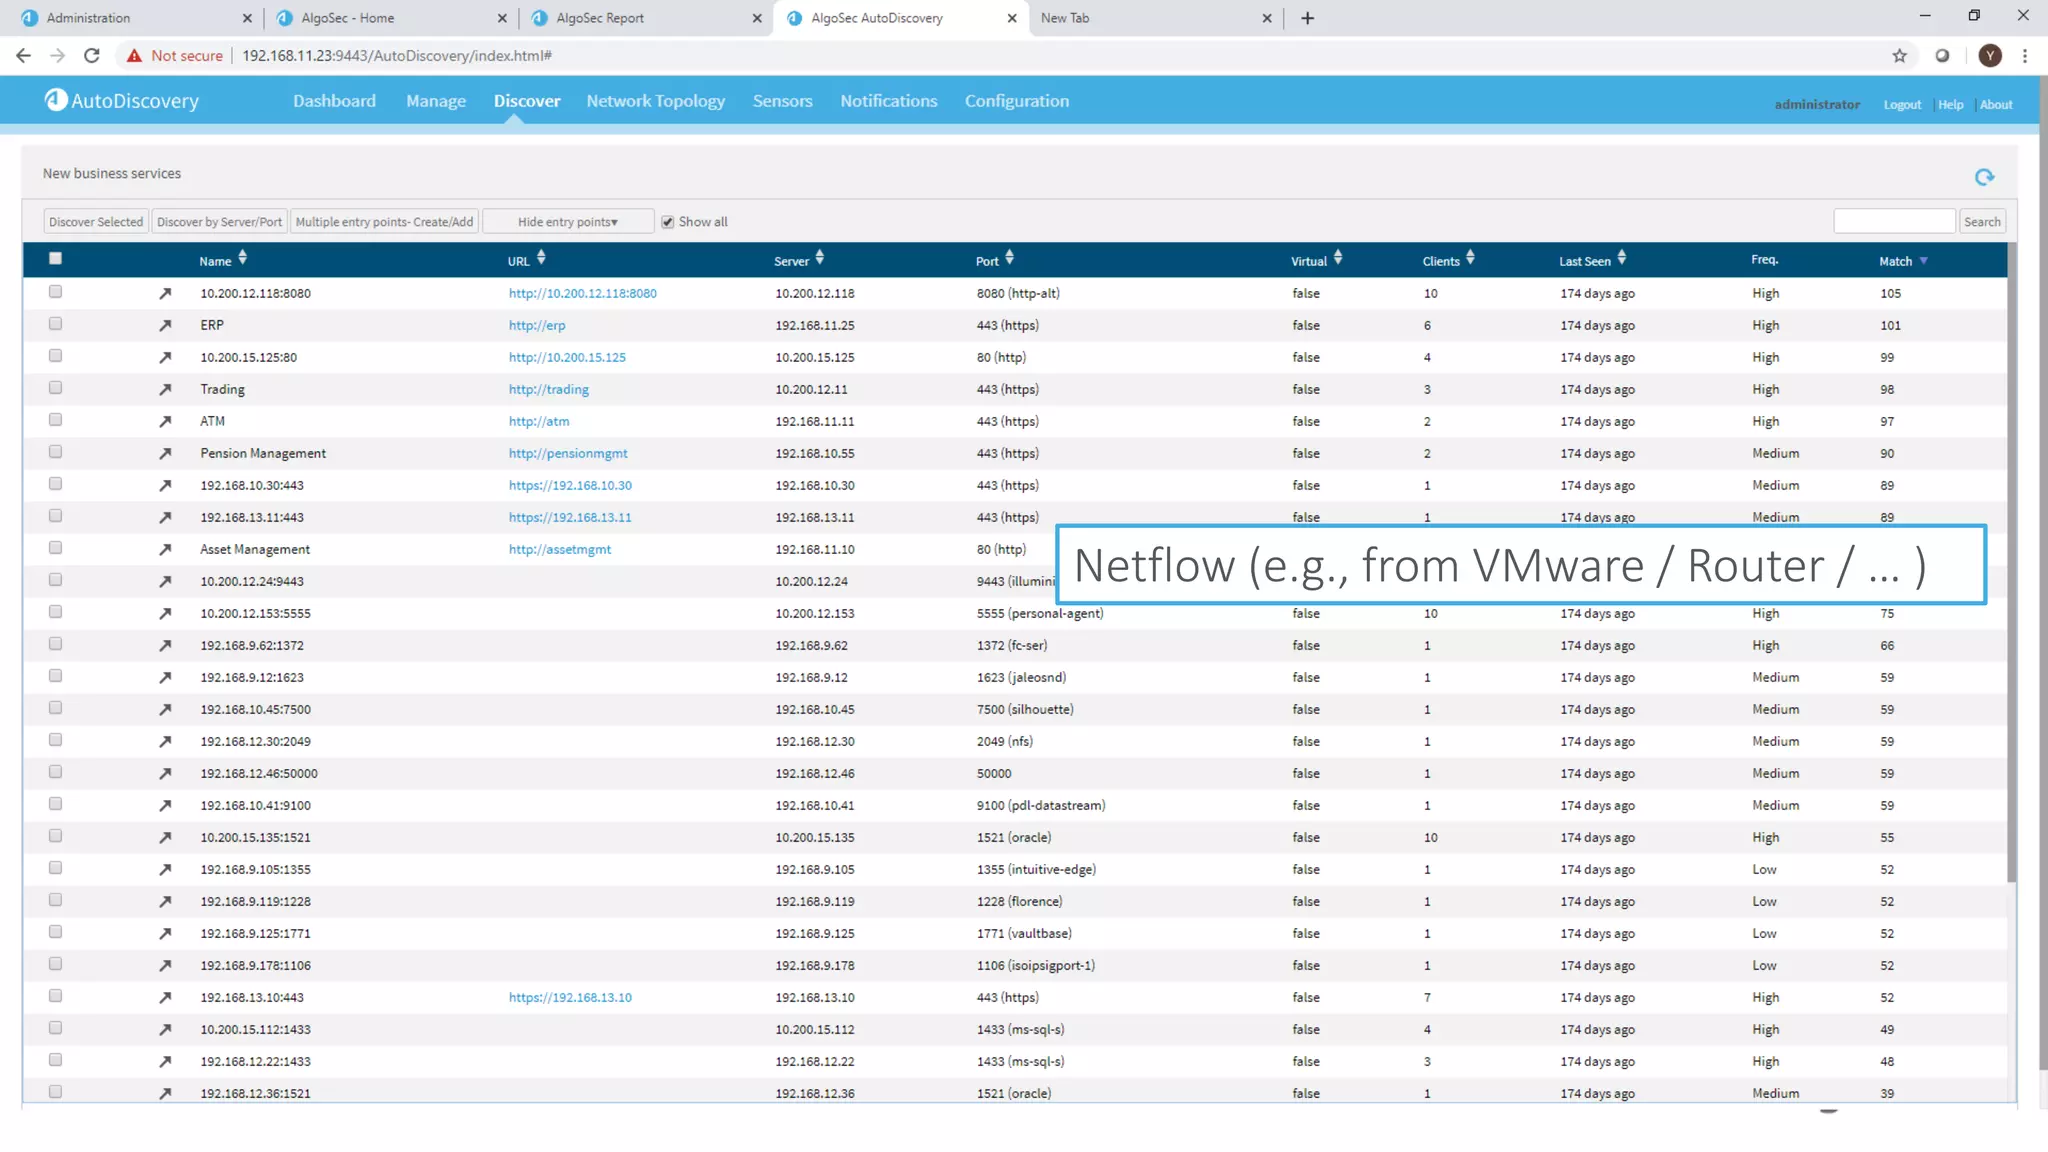
Task: Reload the page with browser refresh button
Action: point(92,55)
